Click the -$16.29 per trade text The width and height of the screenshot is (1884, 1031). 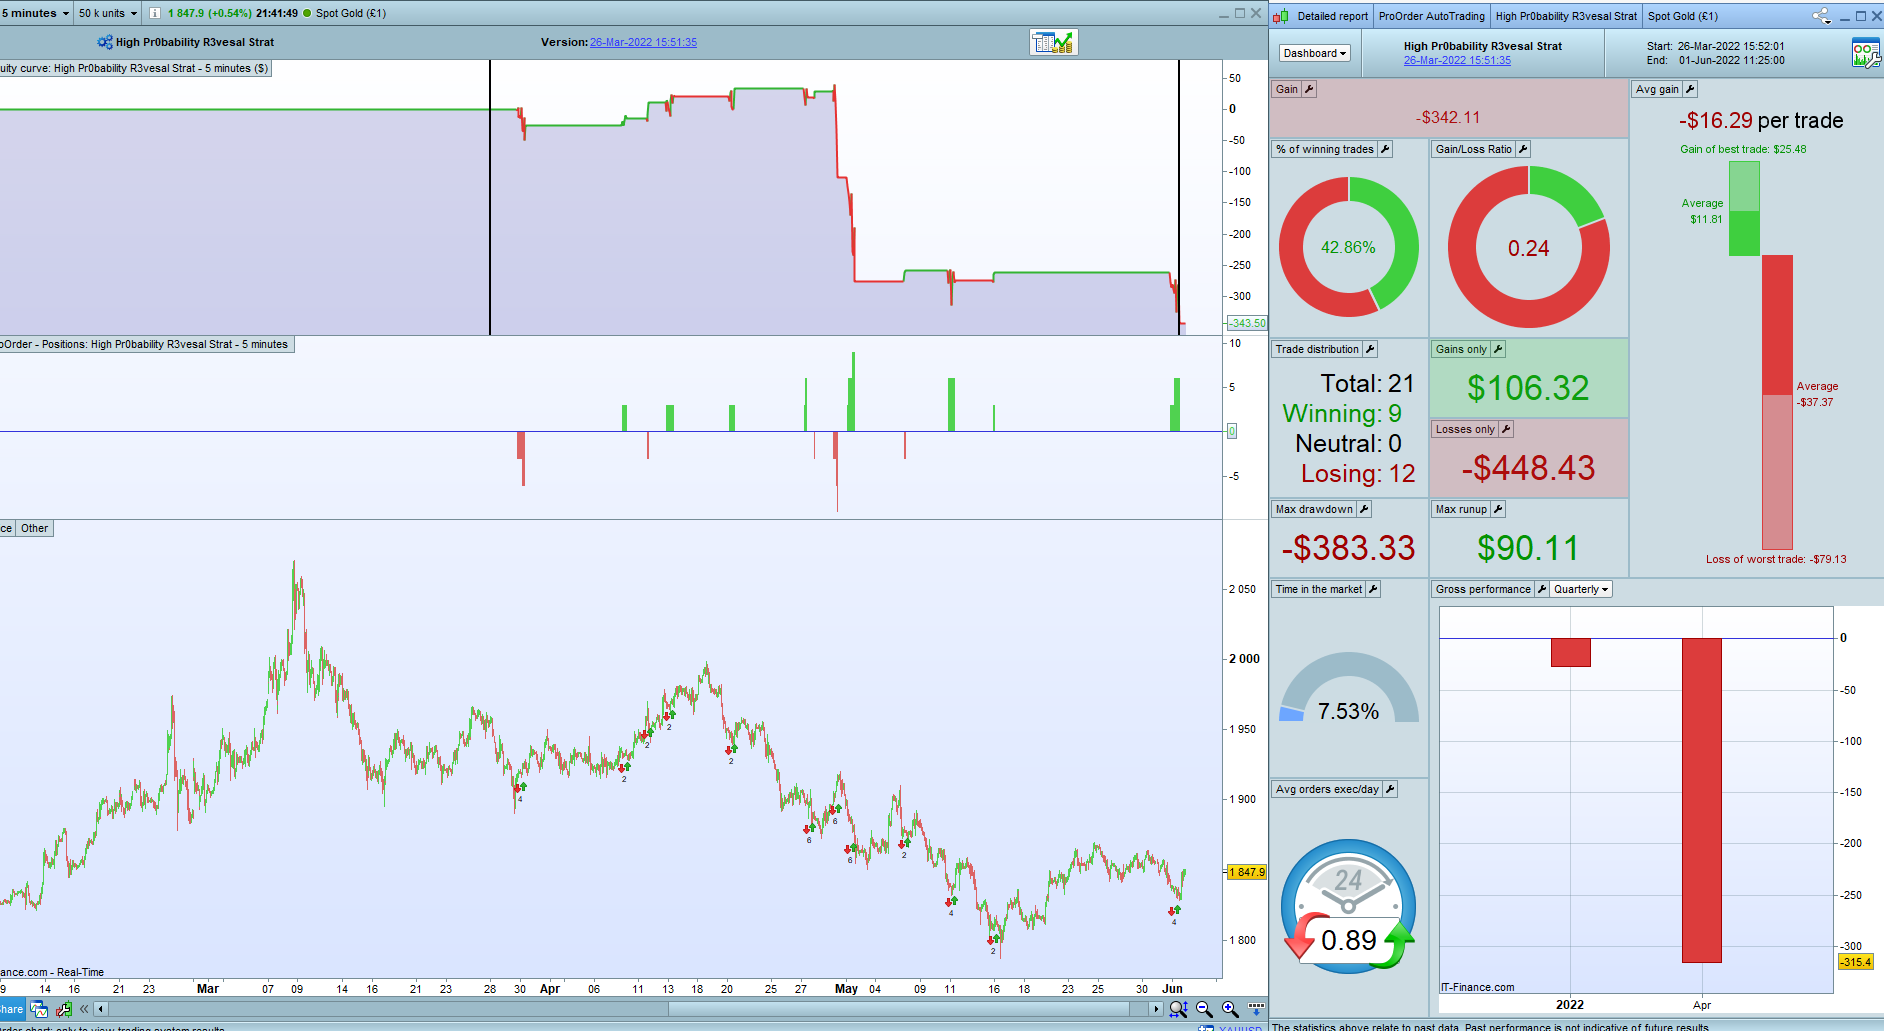[x=1761, y=120]
